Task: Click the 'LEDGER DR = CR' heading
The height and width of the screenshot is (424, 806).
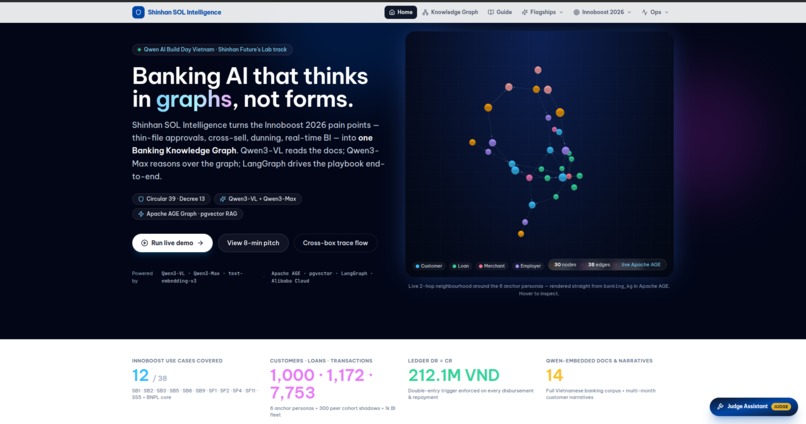Action: click(x=430, y=361)
